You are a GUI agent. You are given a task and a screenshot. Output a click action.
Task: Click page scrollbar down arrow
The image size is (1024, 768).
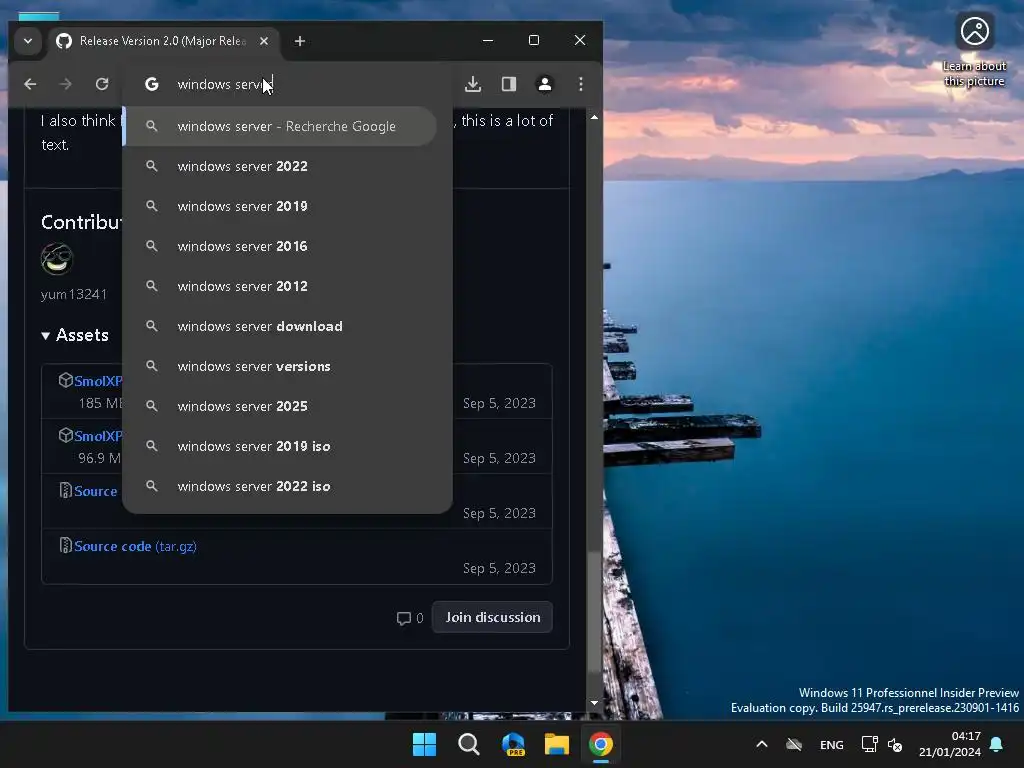[x=594, y=703]
